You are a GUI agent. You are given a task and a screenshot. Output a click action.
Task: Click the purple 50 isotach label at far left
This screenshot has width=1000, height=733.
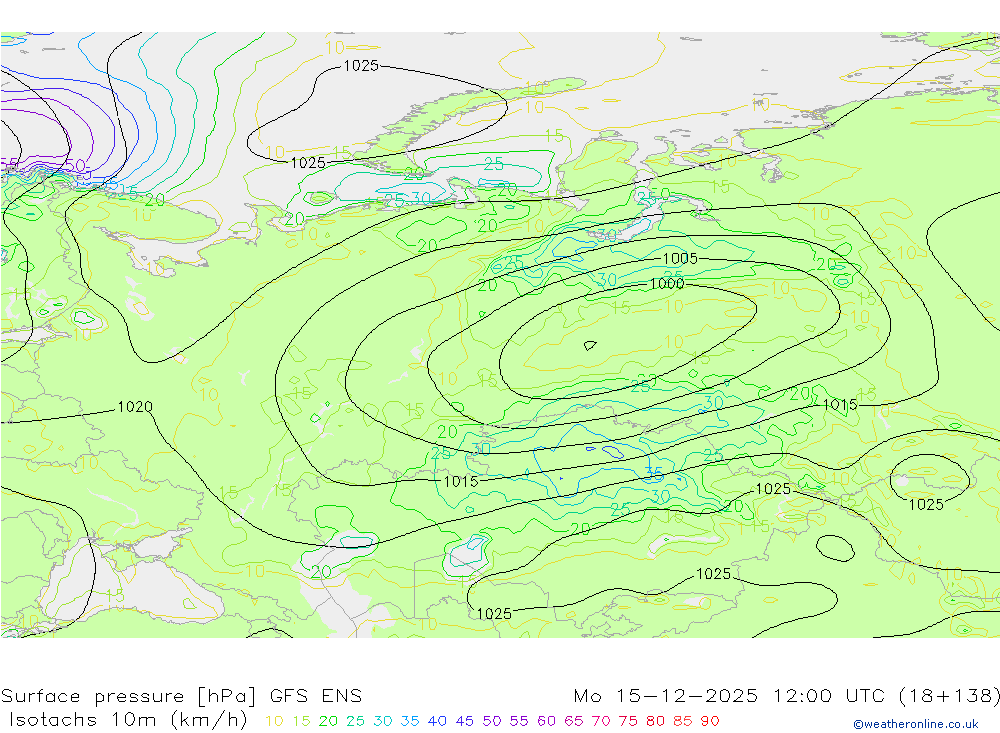75,165
